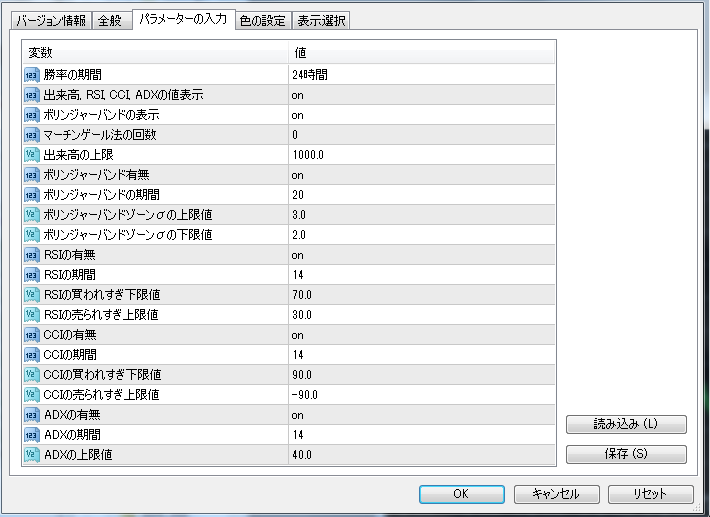Click the icon beside ボリンジャーバンドゾーンσの下限値
This screenshot has height=517, width=710.
(x=32, y=235)
